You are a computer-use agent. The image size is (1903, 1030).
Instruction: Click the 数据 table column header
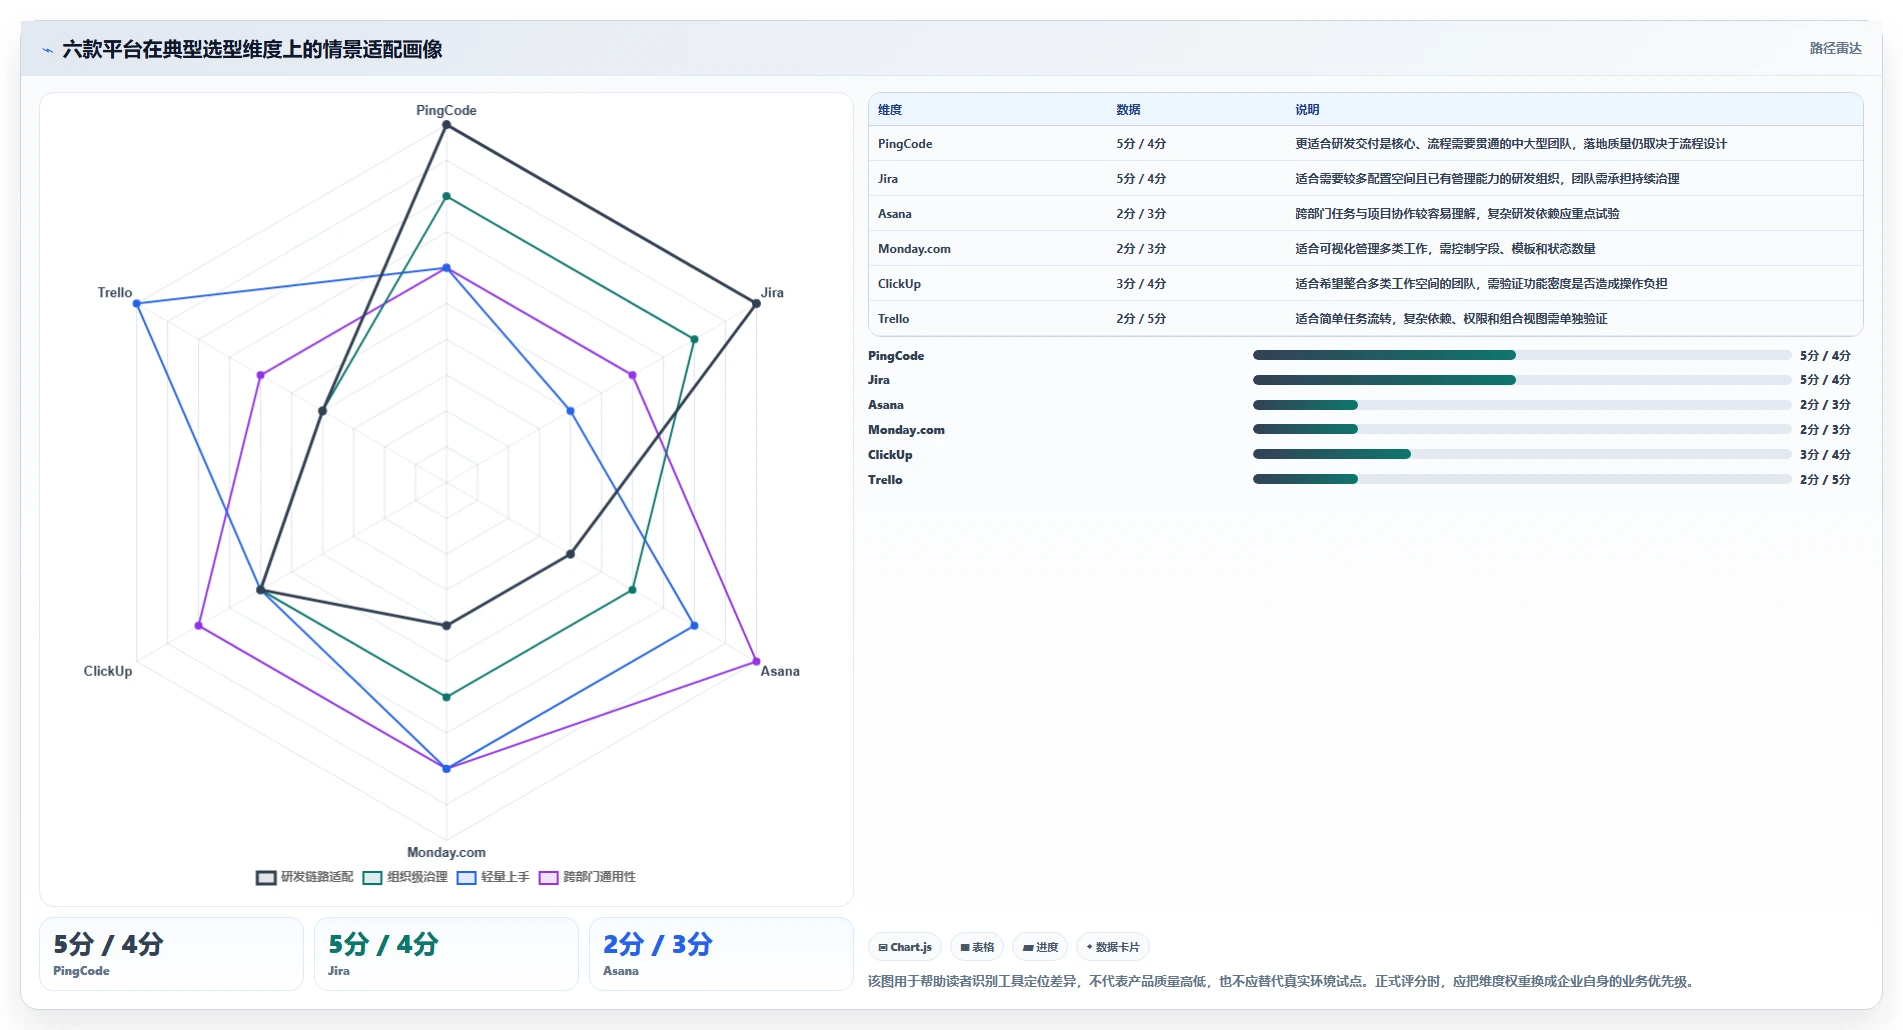(x=1128, y=110)
